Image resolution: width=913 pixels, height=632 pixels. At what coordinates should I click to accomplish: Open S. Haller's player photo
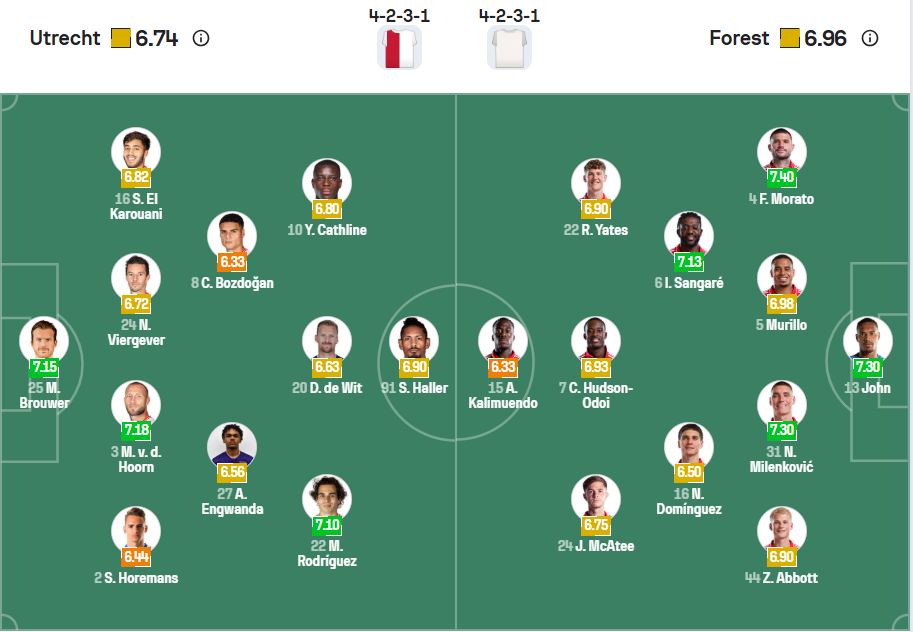(x=414, y=338)
